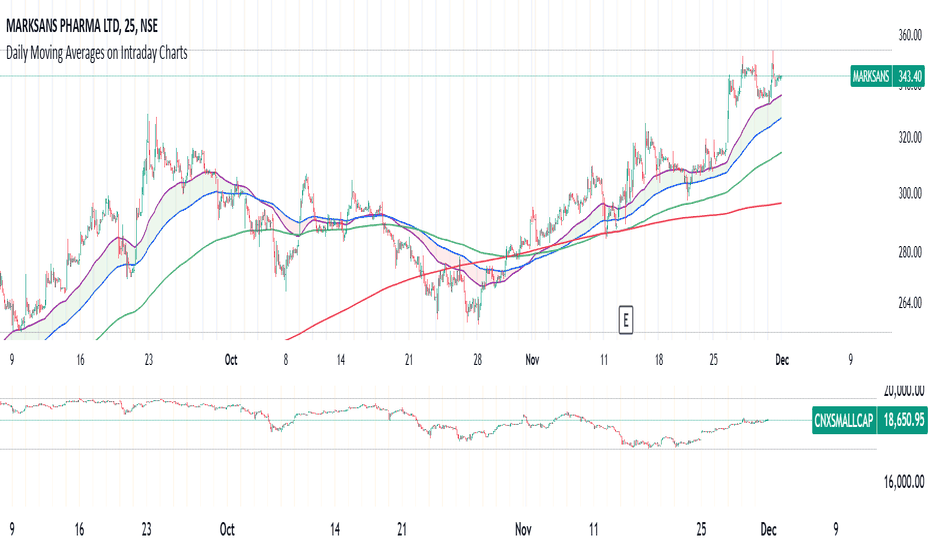
Task: Click the Nov label on upper time axis
Action: click(532, 360)
